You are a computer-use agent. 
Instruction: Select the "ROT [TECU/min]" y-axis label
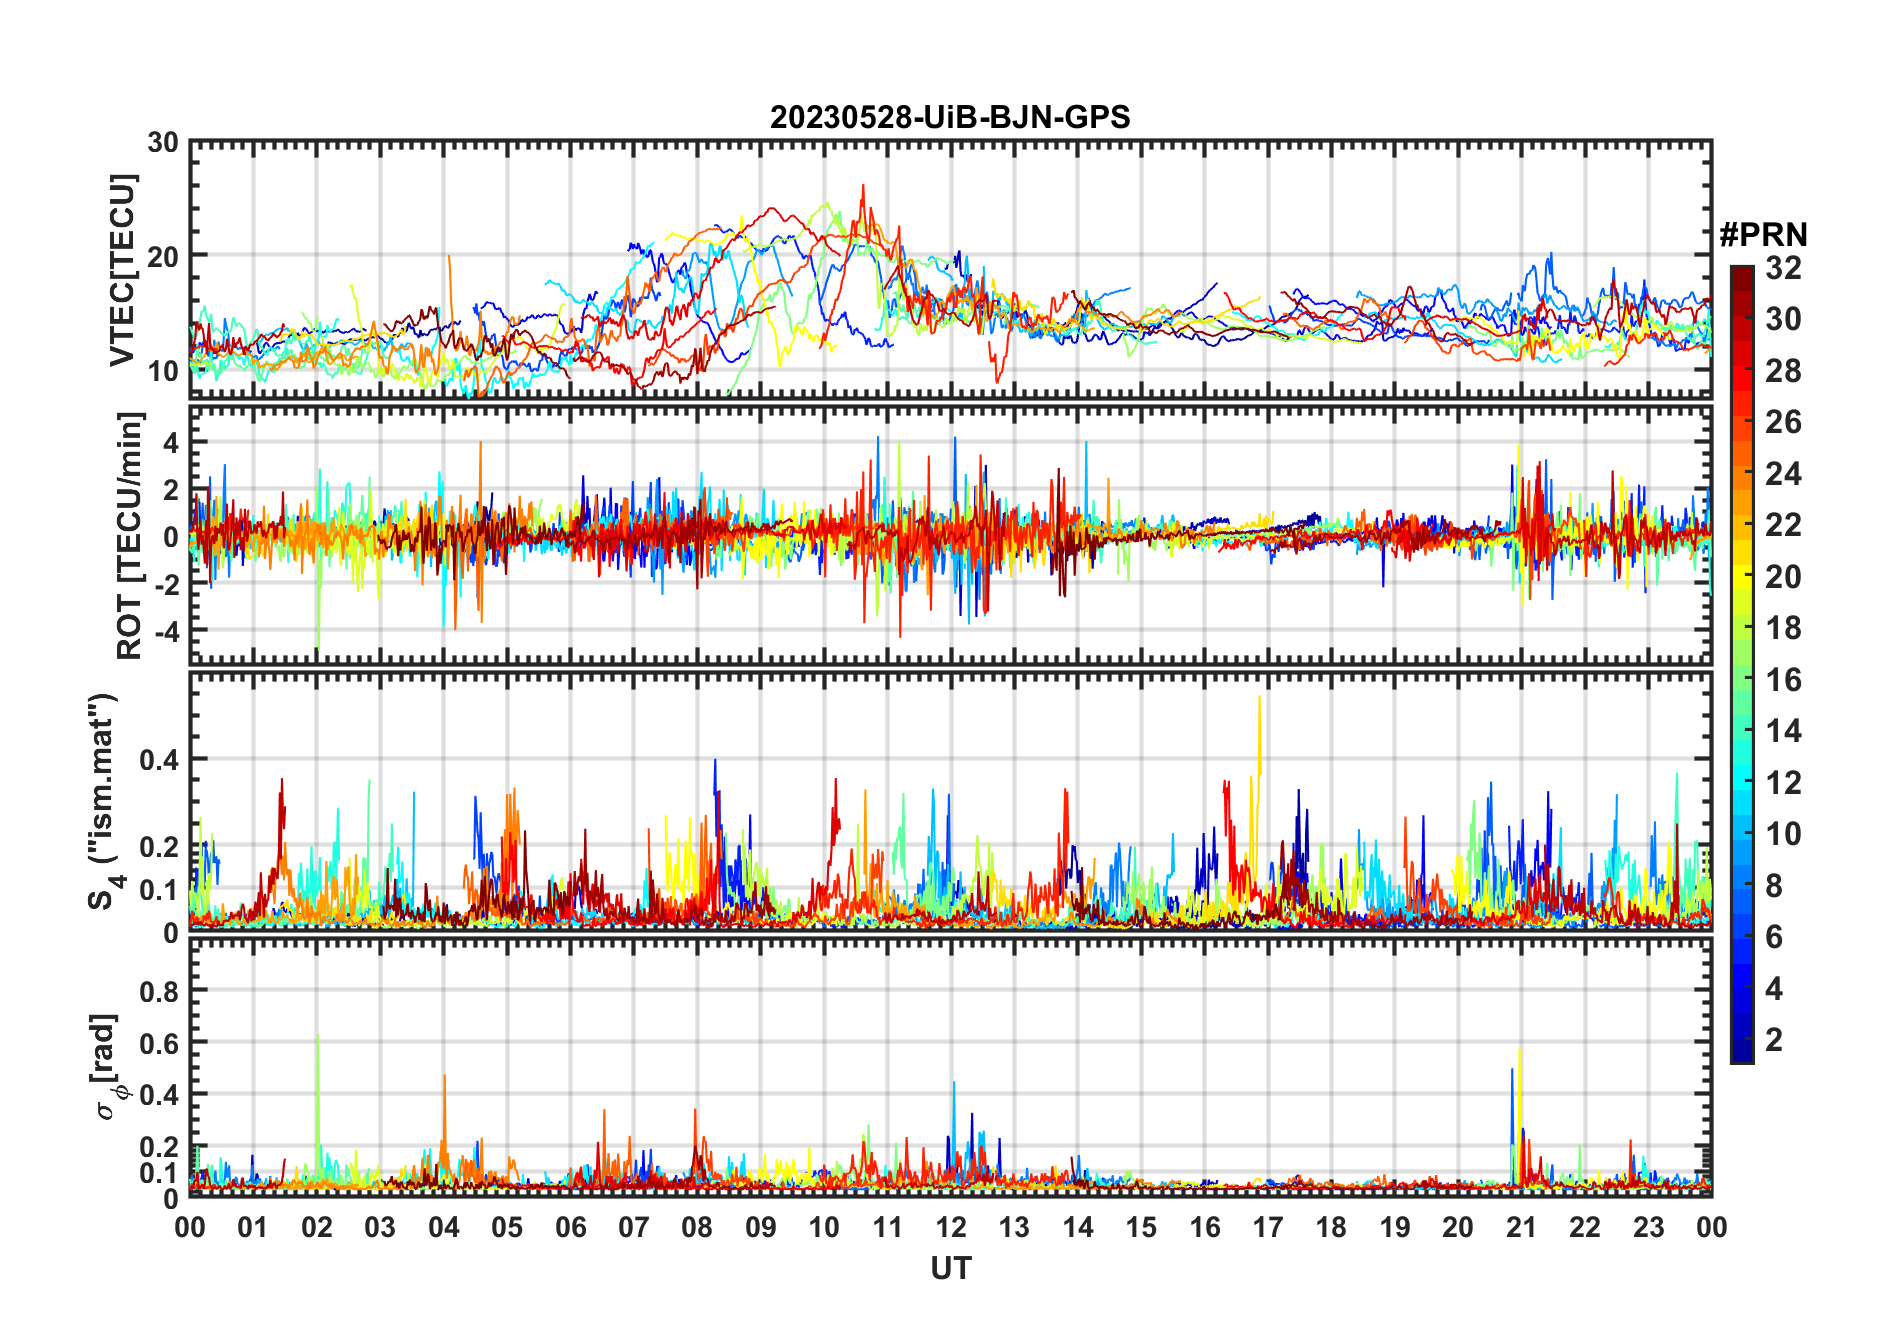129,535
